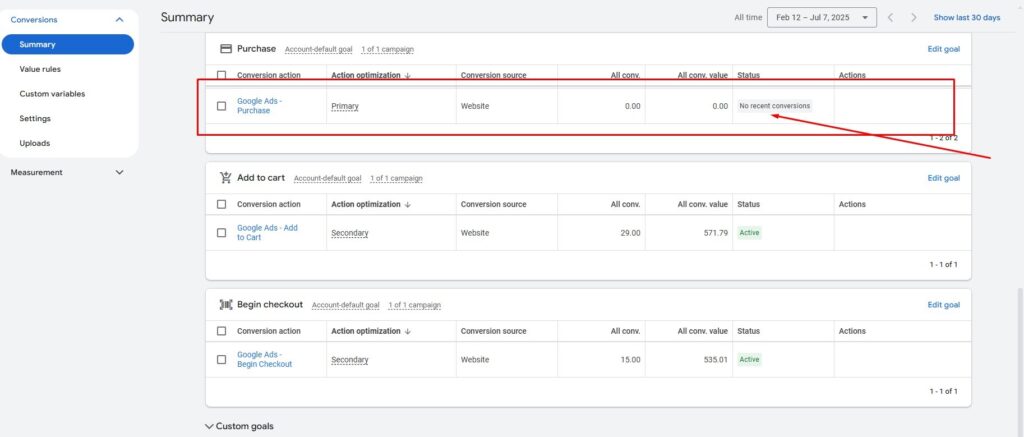1024x437 pixels.
Task: Select all in Begin checkout table header
Action: coord(222,331)
